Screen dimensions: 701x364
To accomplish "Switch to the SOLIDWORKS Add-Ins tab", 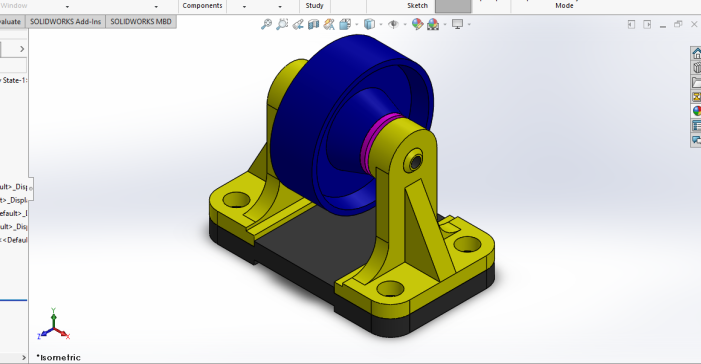I will [65, 21].
